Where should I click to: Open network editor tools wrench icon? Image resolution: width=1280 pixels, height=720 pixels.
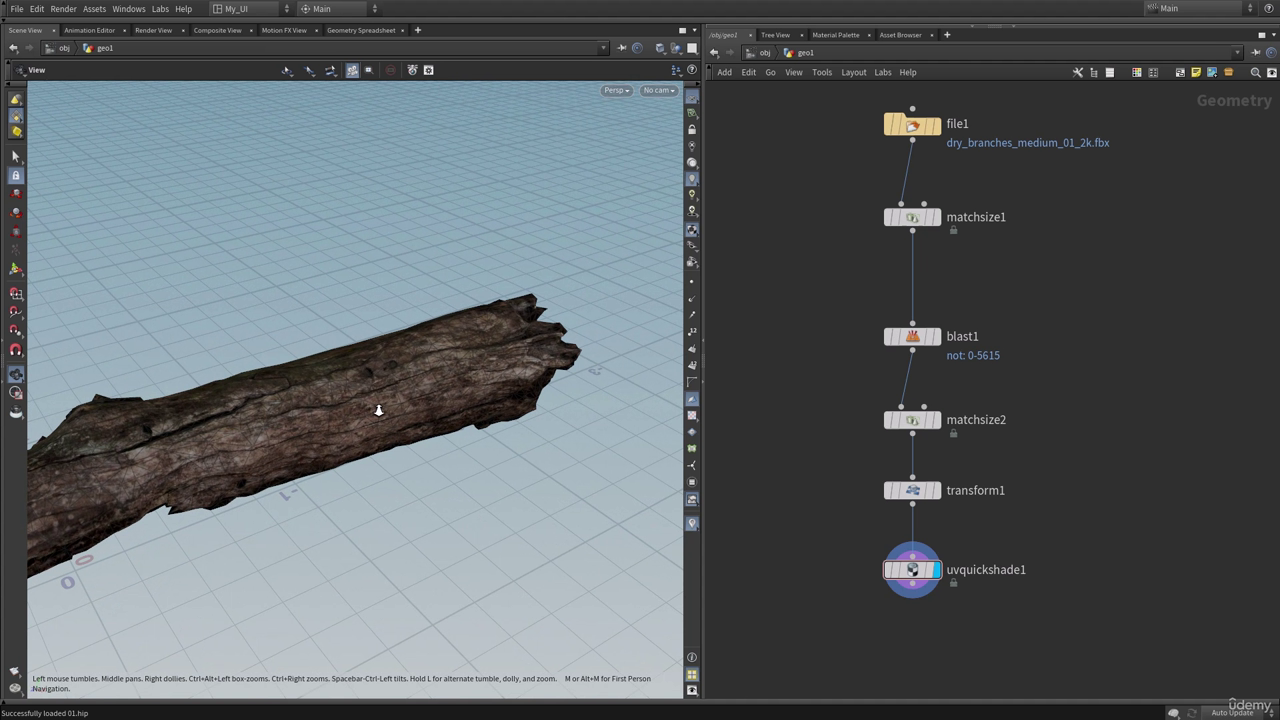[x=1077, y=73]
